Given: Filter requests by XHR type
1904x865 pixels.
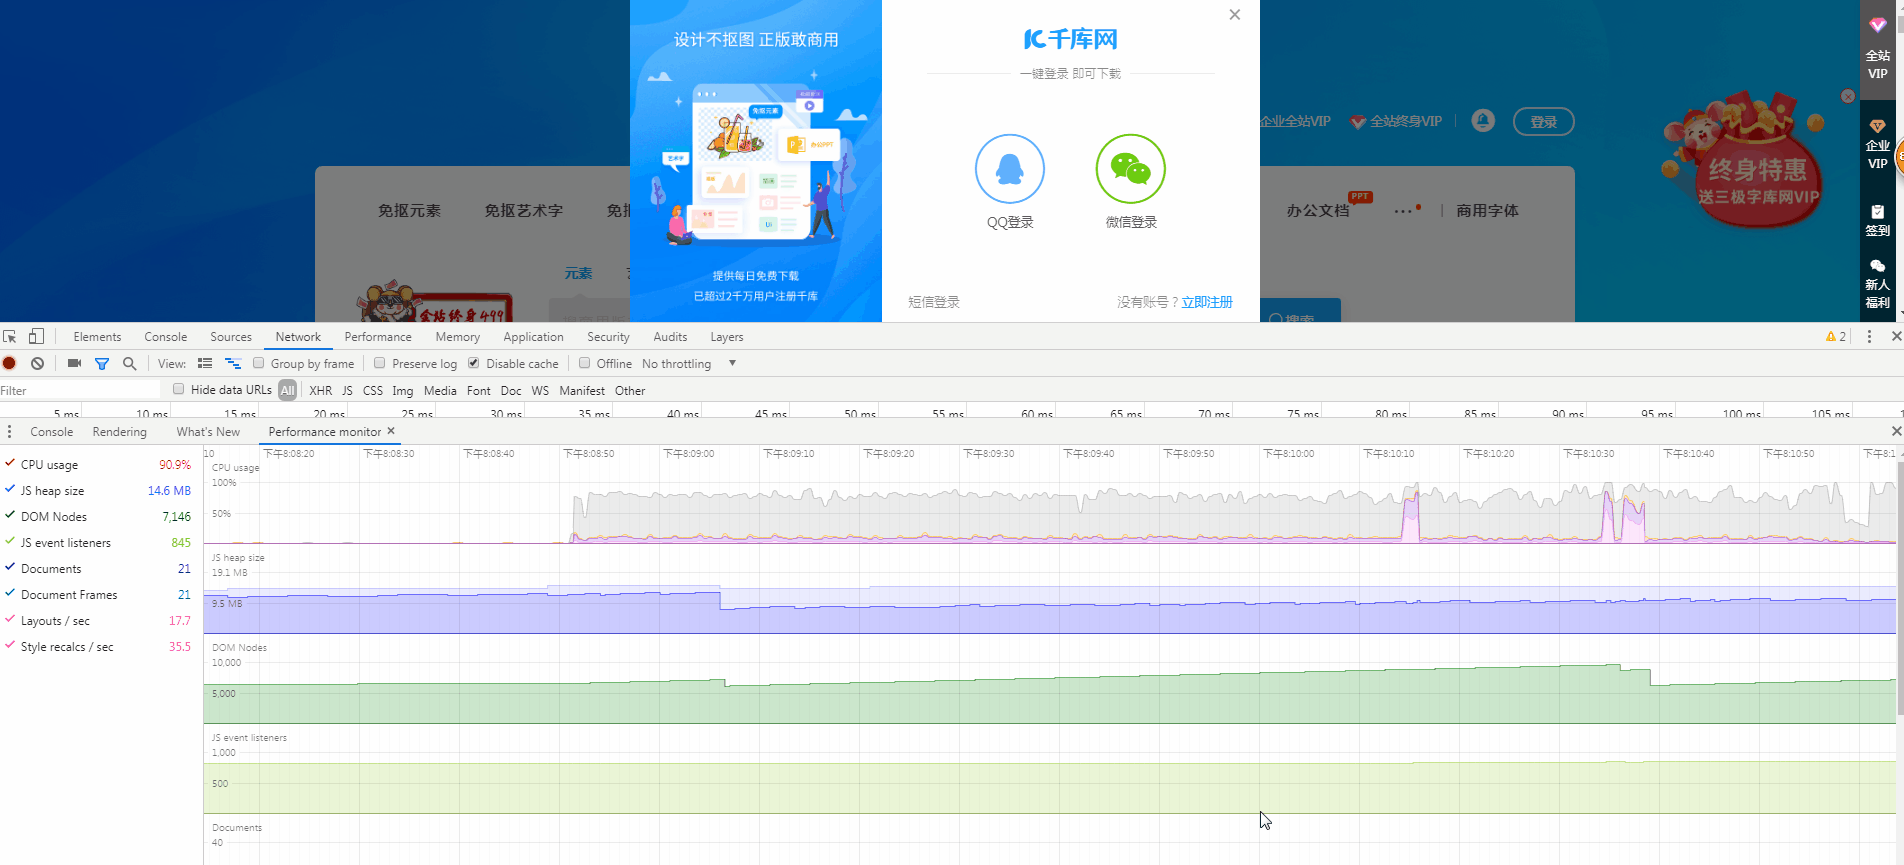Looking at the screenshot, I should (x=321, y=391).
